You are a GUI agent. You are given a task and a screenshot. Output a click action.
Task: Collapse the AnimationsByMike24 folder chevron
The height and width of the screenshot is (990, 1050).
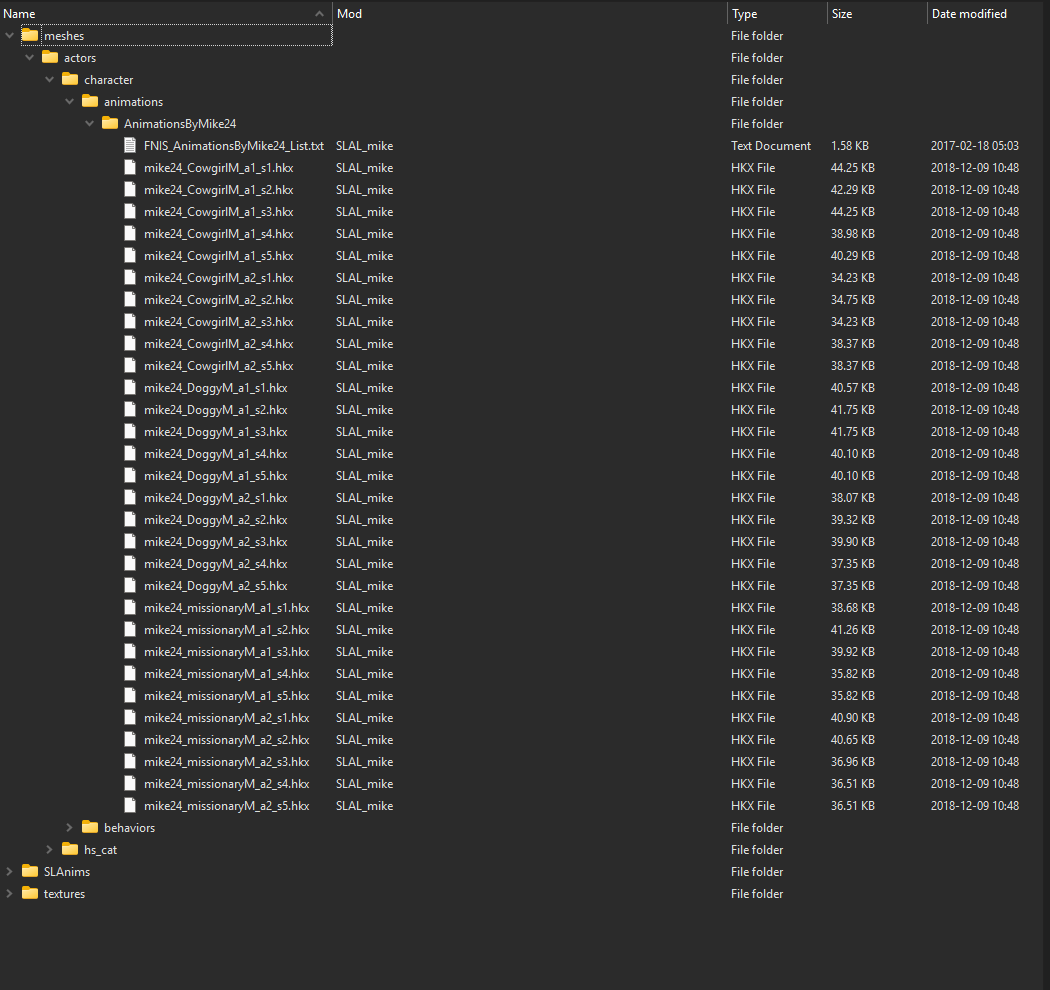90,124
